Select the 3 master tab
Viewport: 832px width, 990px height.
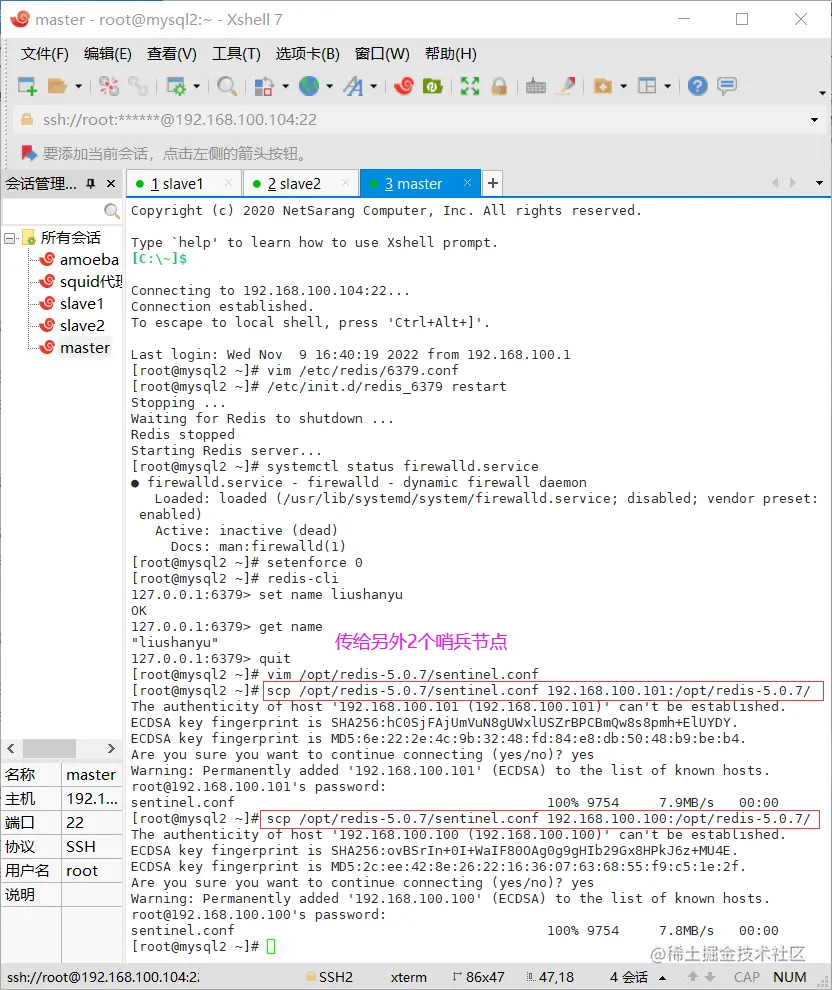click(x=420, y=184)
